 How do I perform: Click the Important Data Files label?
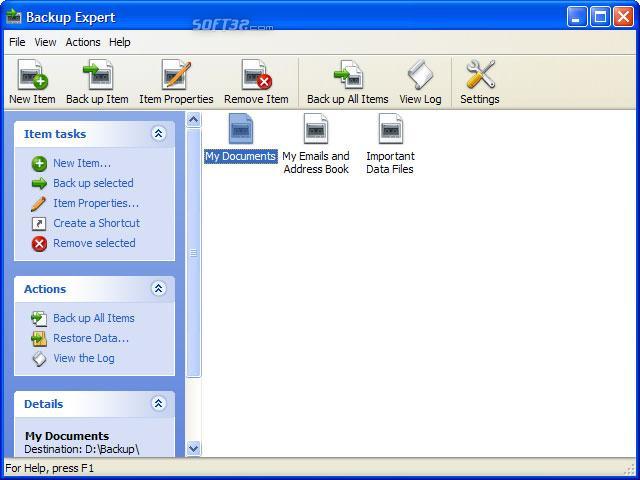click(x=390, y=162)
